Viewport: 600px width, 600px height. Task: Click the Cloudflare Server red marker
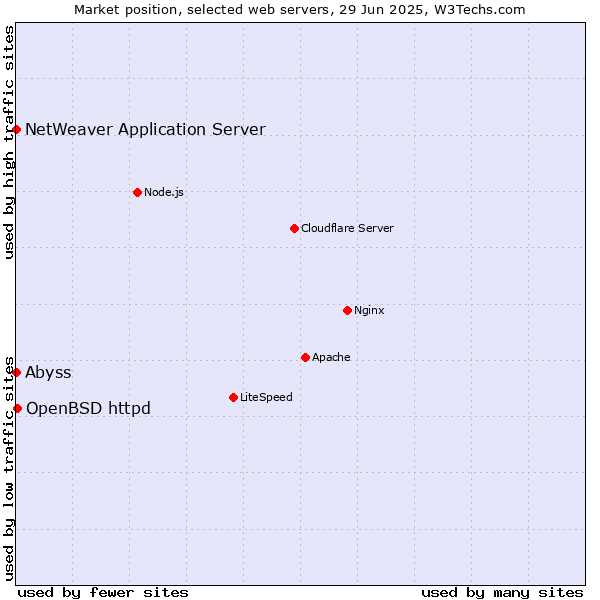[x=294, y=228]
